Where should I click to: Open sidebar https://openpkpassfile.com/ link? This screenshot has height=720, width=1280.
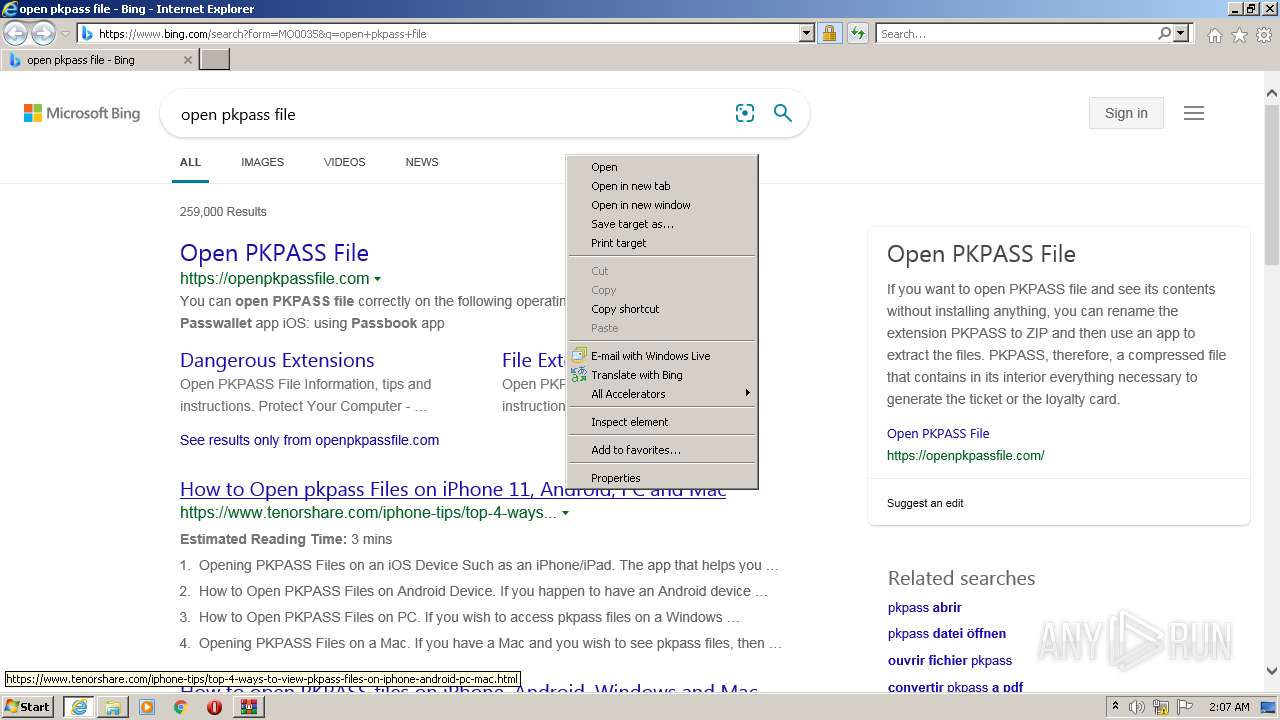[965, 455]
